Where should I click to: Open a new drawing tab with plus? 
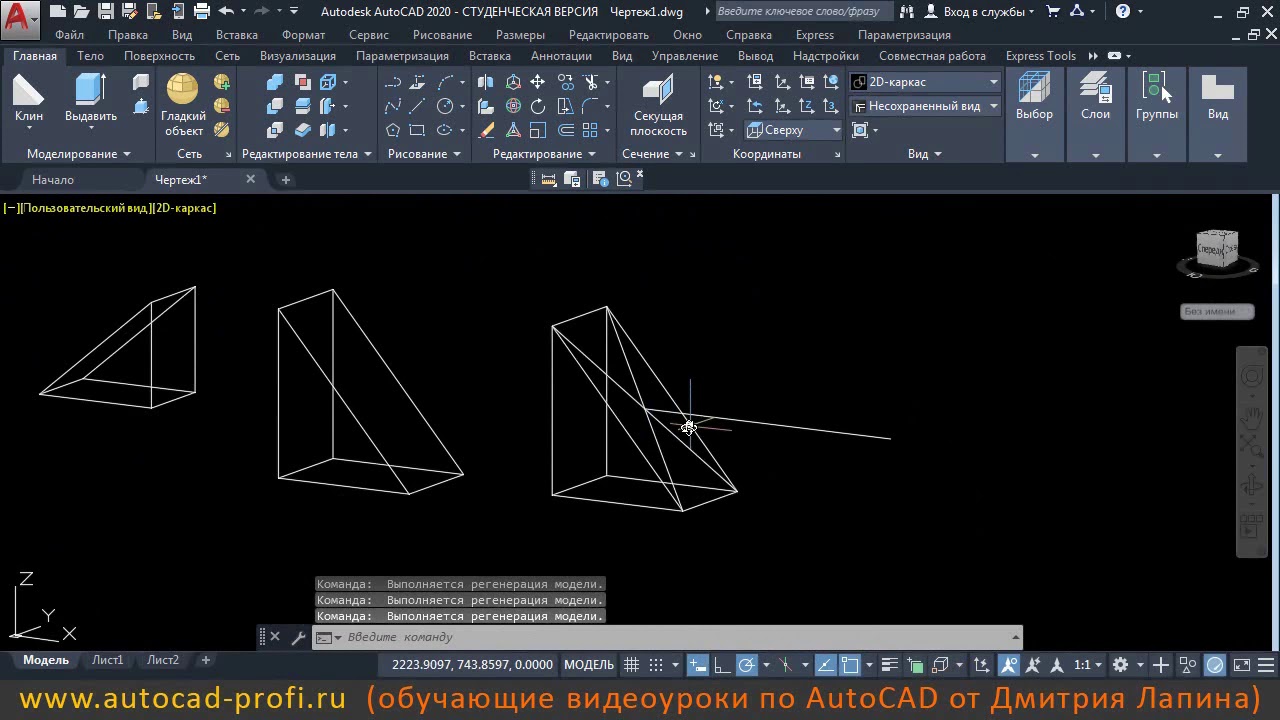(x=285, y=180)
